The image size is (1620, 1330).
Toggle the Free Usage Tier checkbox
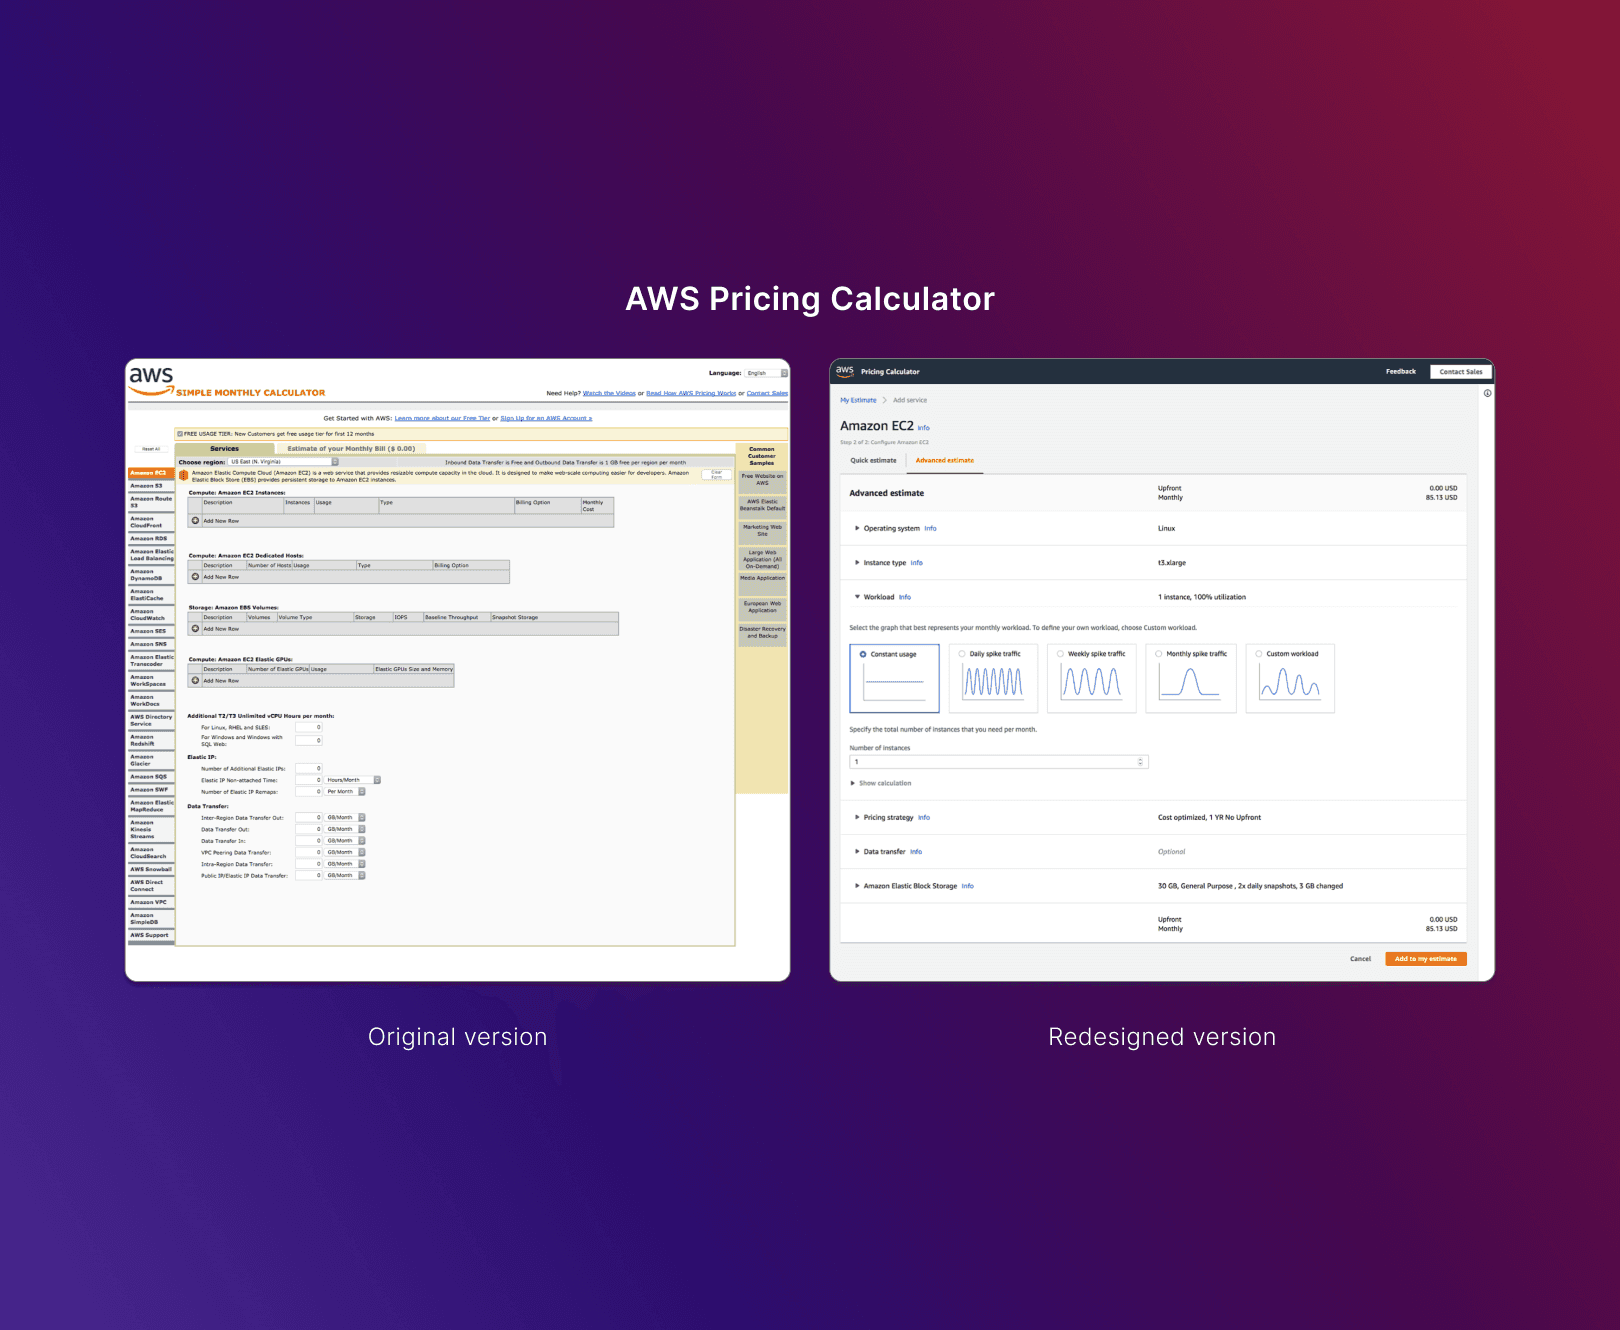(x=180, y=434)
